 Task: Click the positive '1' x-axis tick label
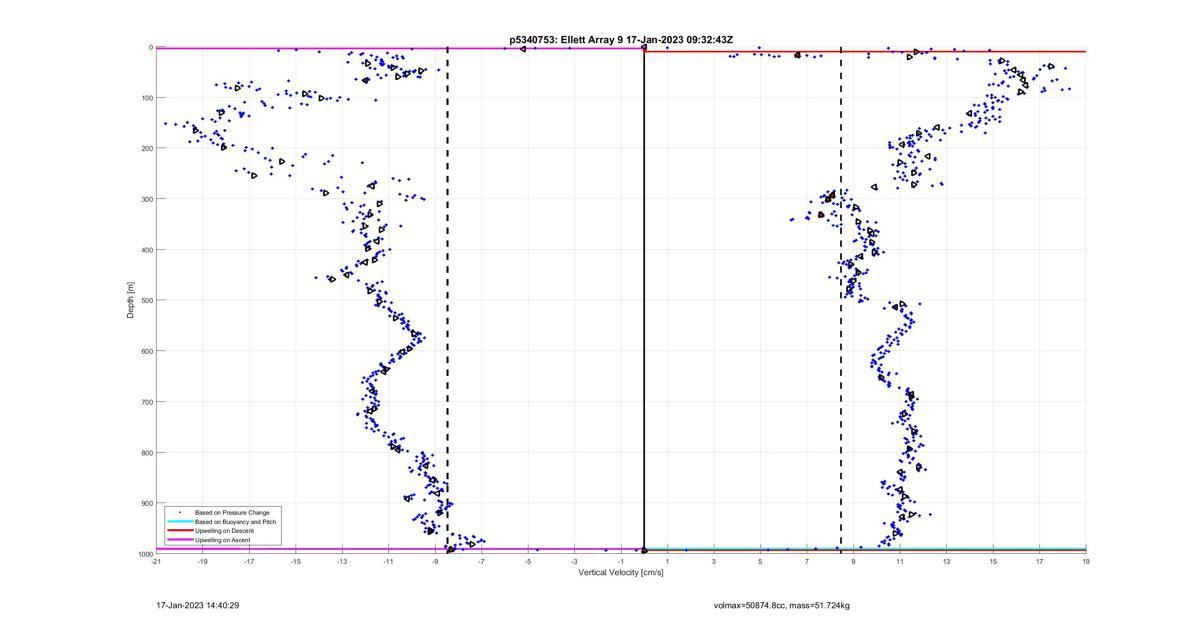point(668,562)
